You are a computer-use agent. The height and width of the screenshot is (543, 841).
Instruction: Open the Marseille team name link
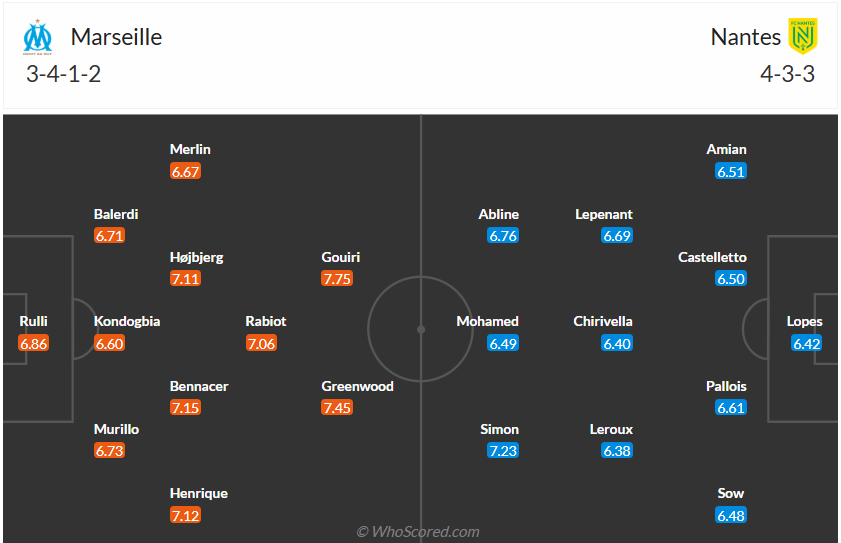click(x=116, y=37)
